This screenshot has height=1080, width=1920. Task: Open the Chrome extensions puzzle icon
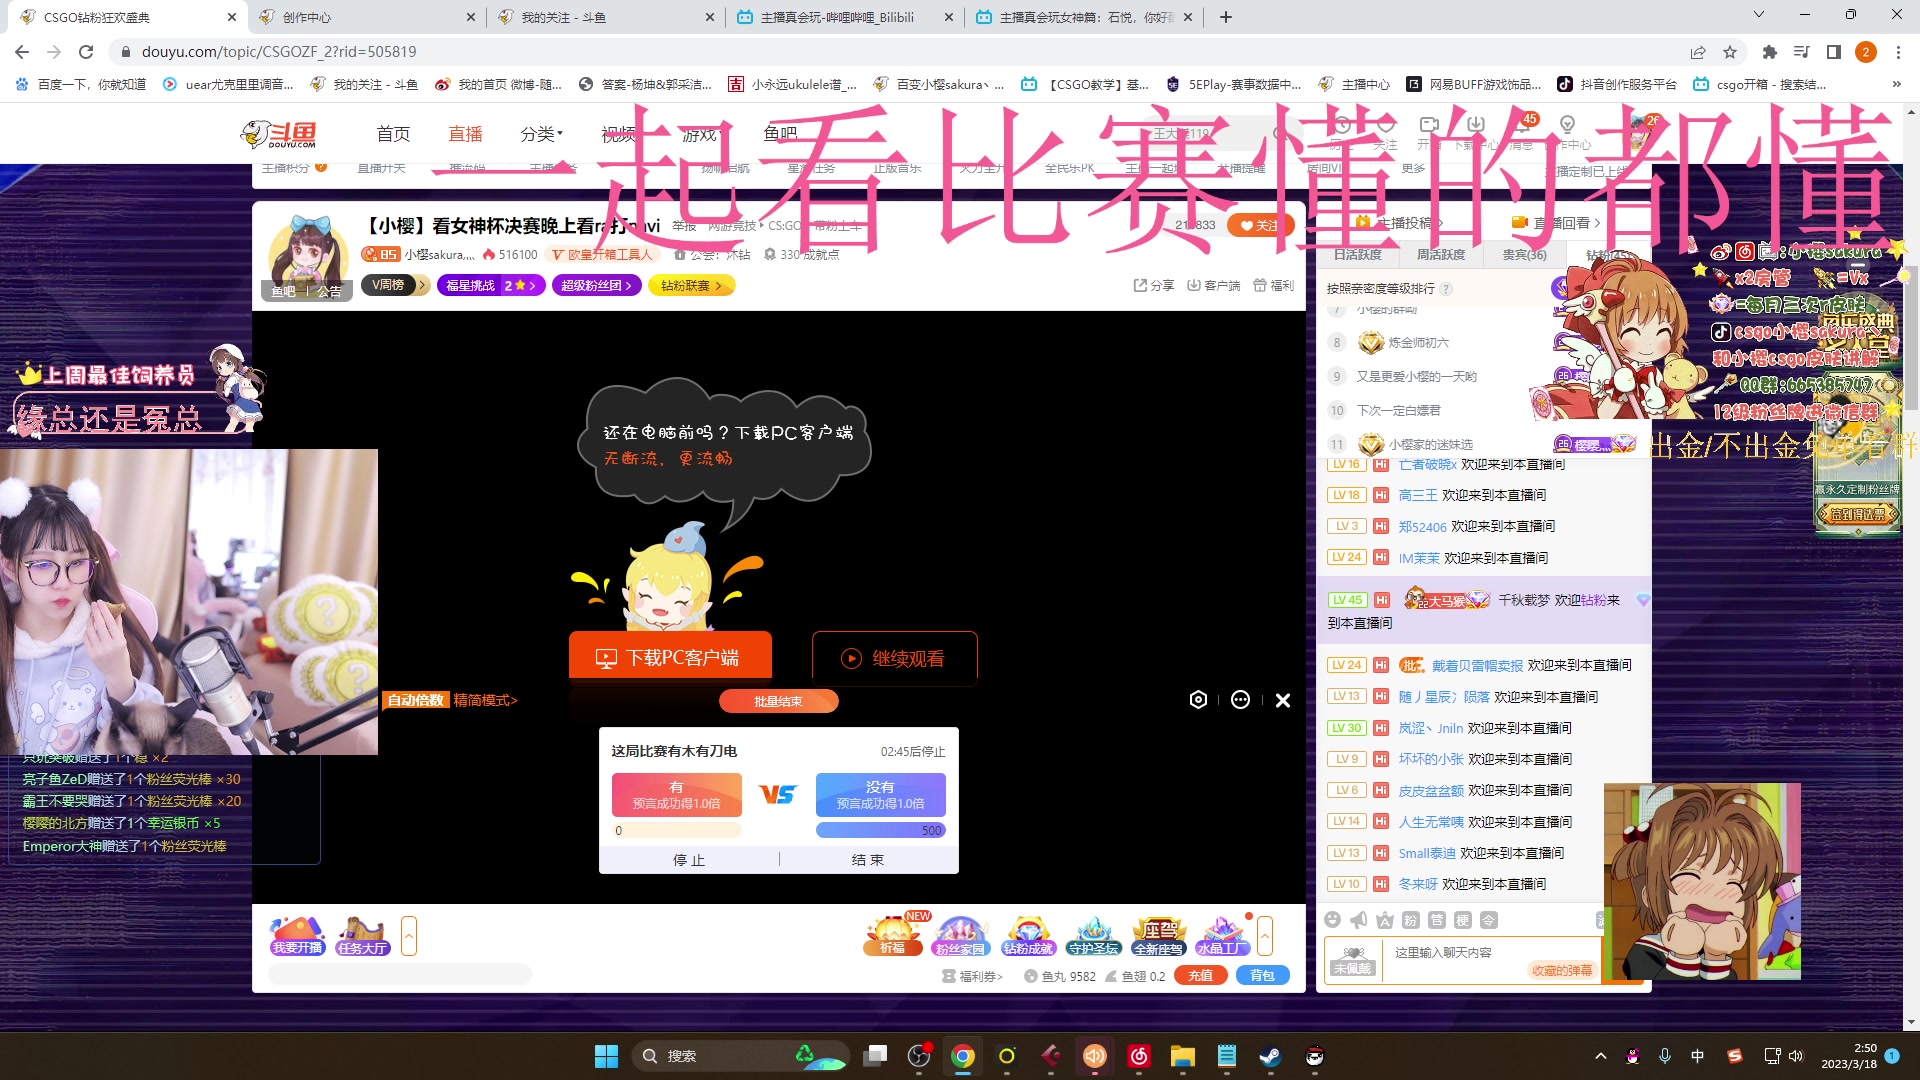click(1769, 52)
